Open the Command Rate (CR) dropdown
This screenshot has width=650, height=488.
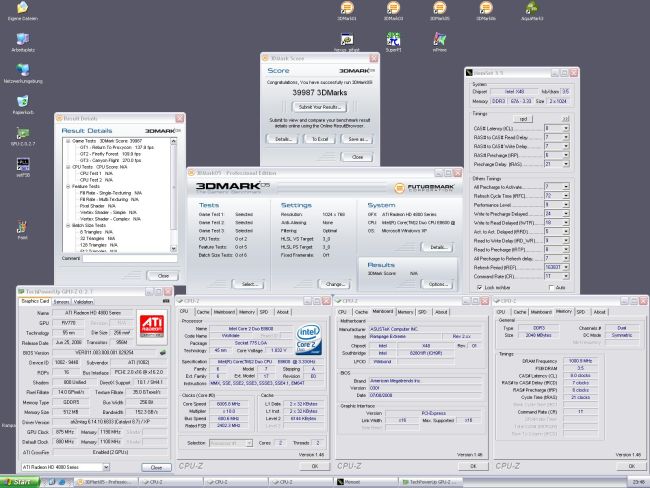[565, 276]
